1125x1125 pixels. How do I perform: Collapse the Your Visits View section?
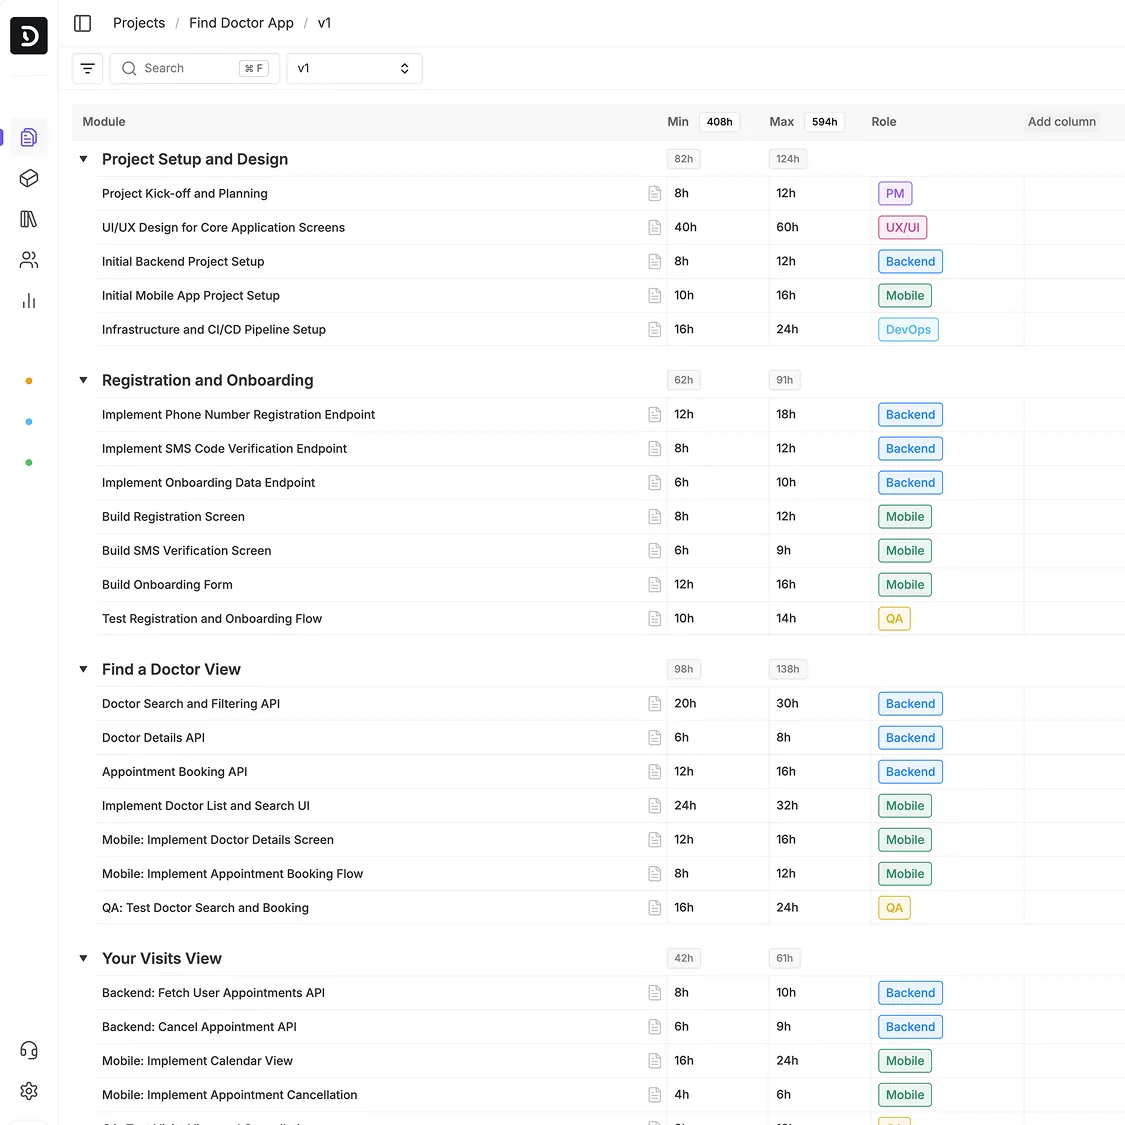[x=84, y=958]
